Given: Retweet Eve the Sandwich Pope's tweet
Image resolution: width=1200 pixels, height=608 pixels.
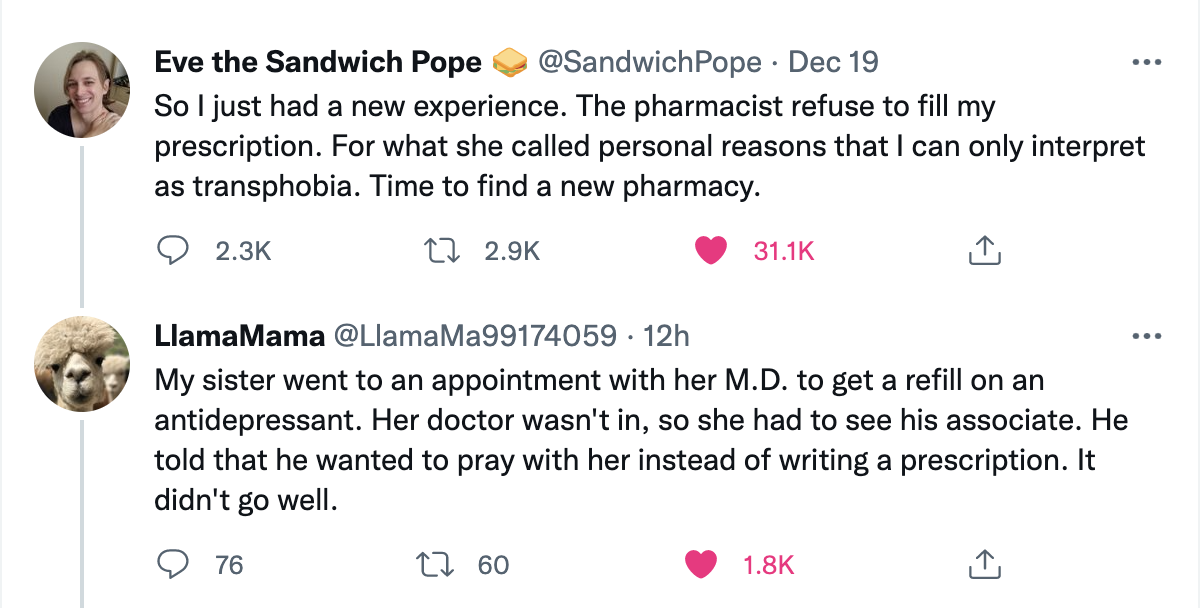Looking at the screenshot, I should (442, 250).
